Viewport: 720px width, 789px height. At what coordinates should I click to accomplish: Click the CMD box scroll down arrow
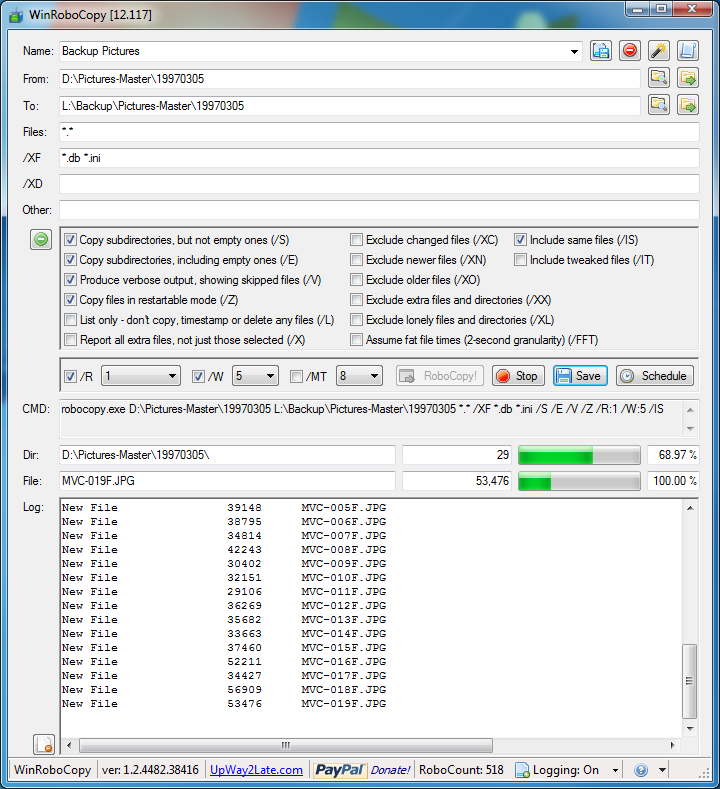[690, 429]
